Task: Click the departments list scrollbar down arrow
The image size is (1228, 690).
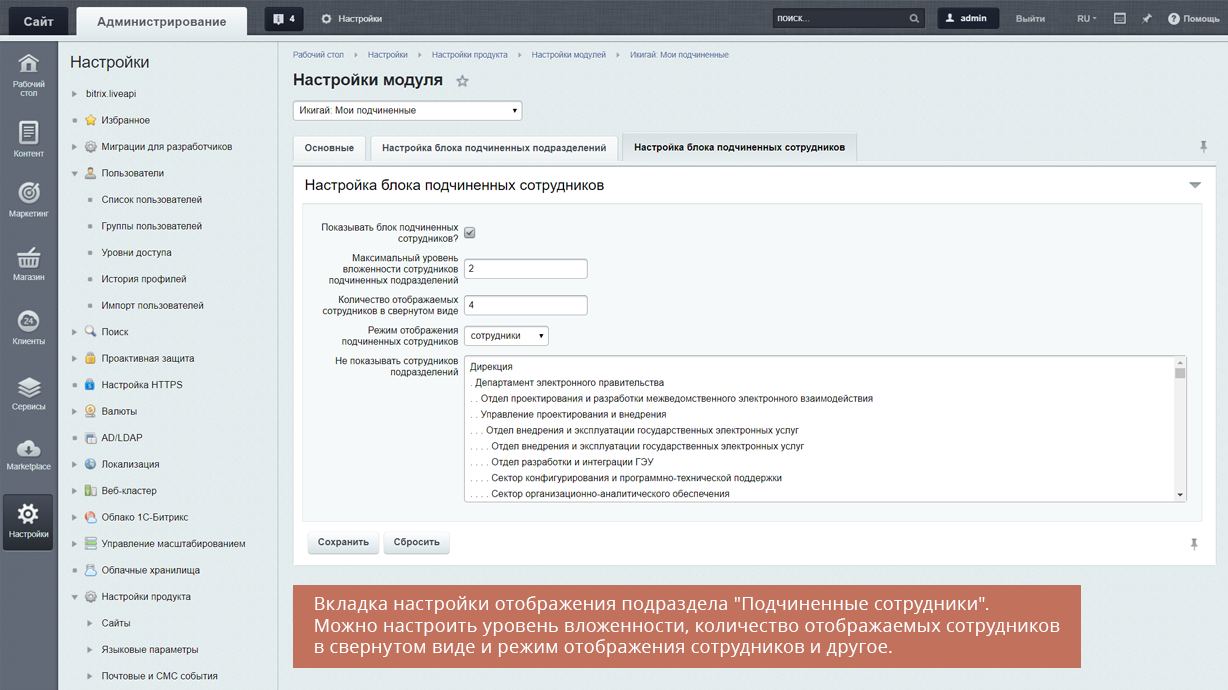Action: 1180,495
